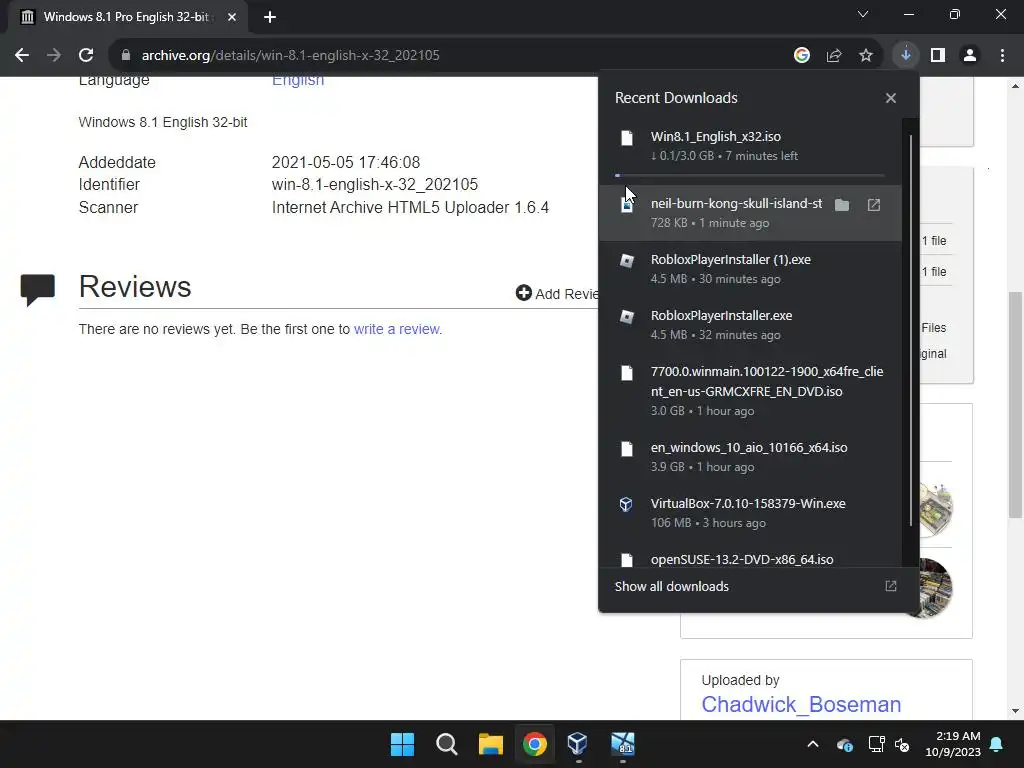Open the 7700.0.winmain DVD iso entry

750,391
